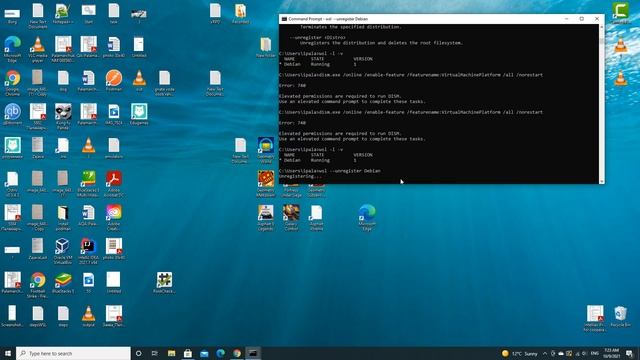Image resolution: width=640 pixels, height=360 pixels.
Task: Open the notification center icon
Action: pos(629,353)
